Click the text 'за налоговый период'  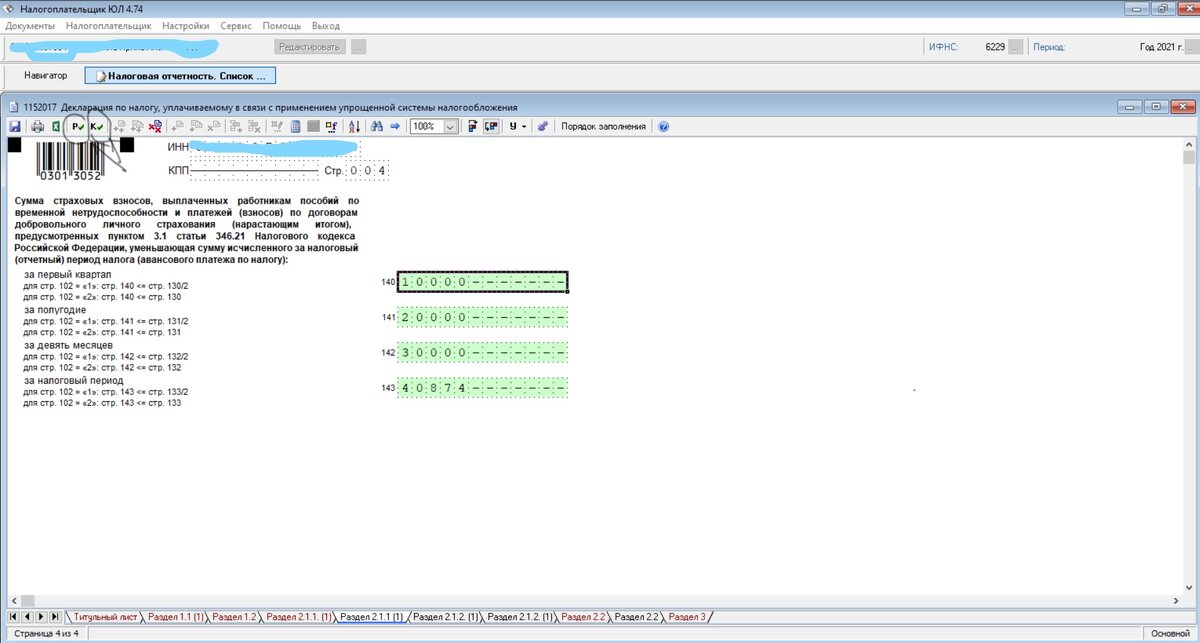[74, 380]
